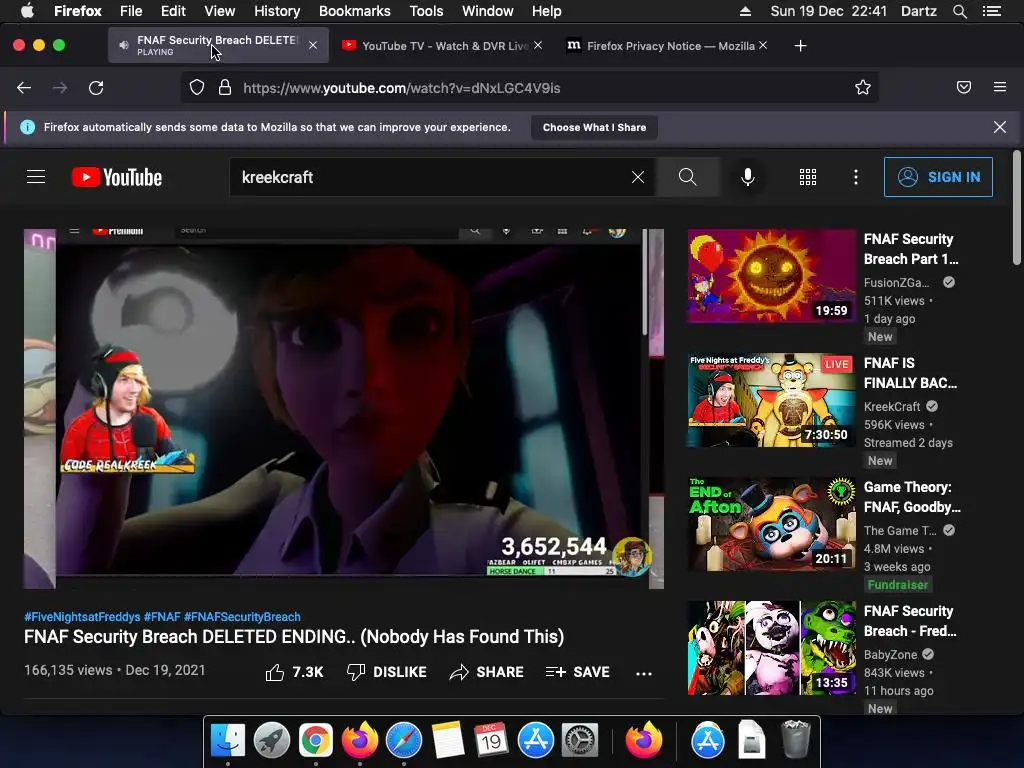This screenshot has width=1024, height=768.
Task: Open the Window menu
Action: coord(487,11)
